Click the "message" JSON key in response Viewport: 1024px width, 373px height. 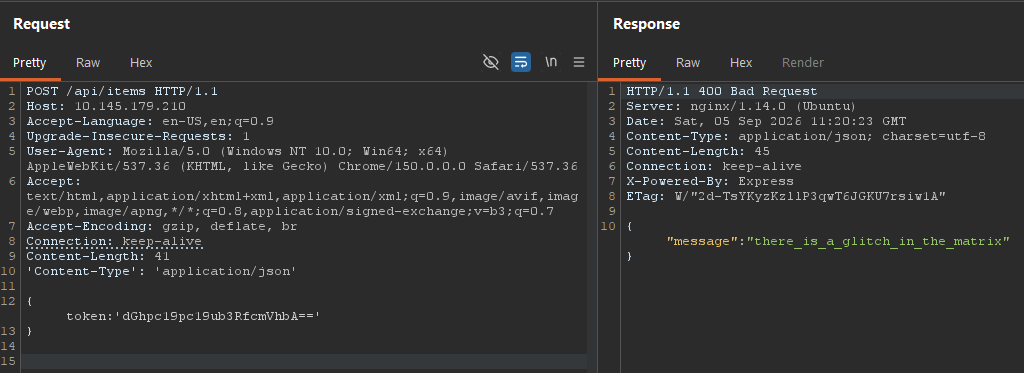point(702,241)
